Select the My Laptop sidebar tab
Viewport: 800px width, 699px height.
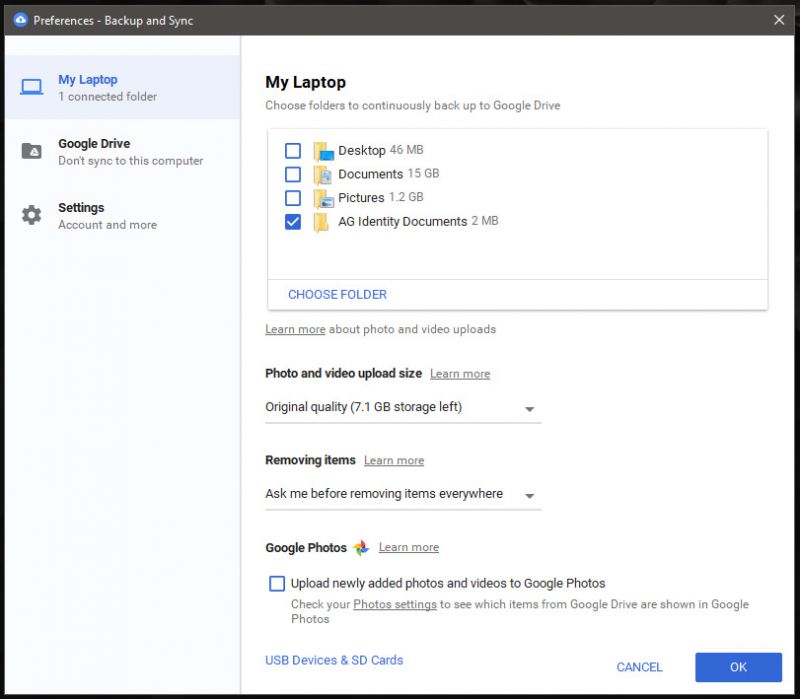tap(122, 87)
